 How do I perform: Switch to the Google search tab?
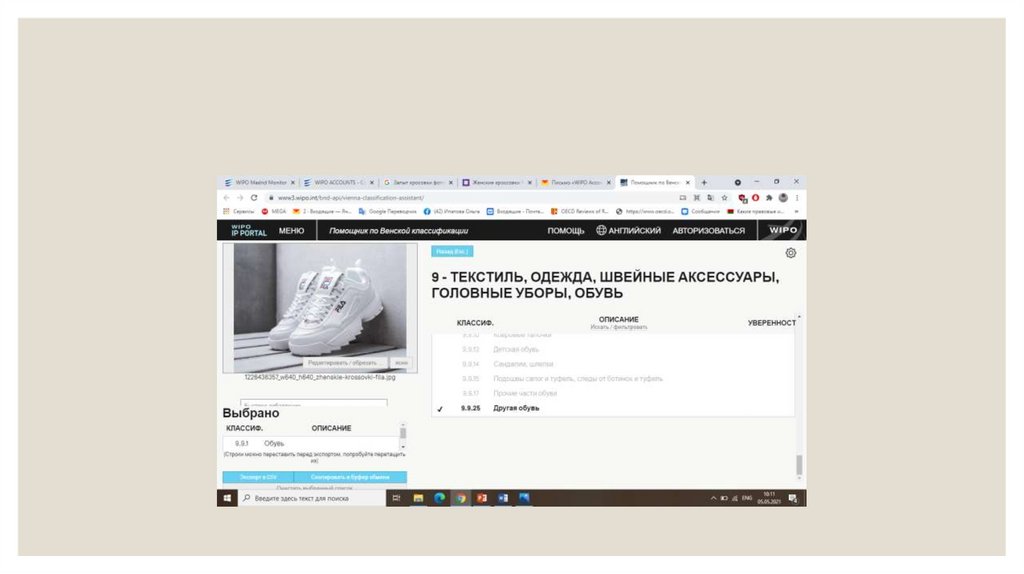(x=416, y=183)
